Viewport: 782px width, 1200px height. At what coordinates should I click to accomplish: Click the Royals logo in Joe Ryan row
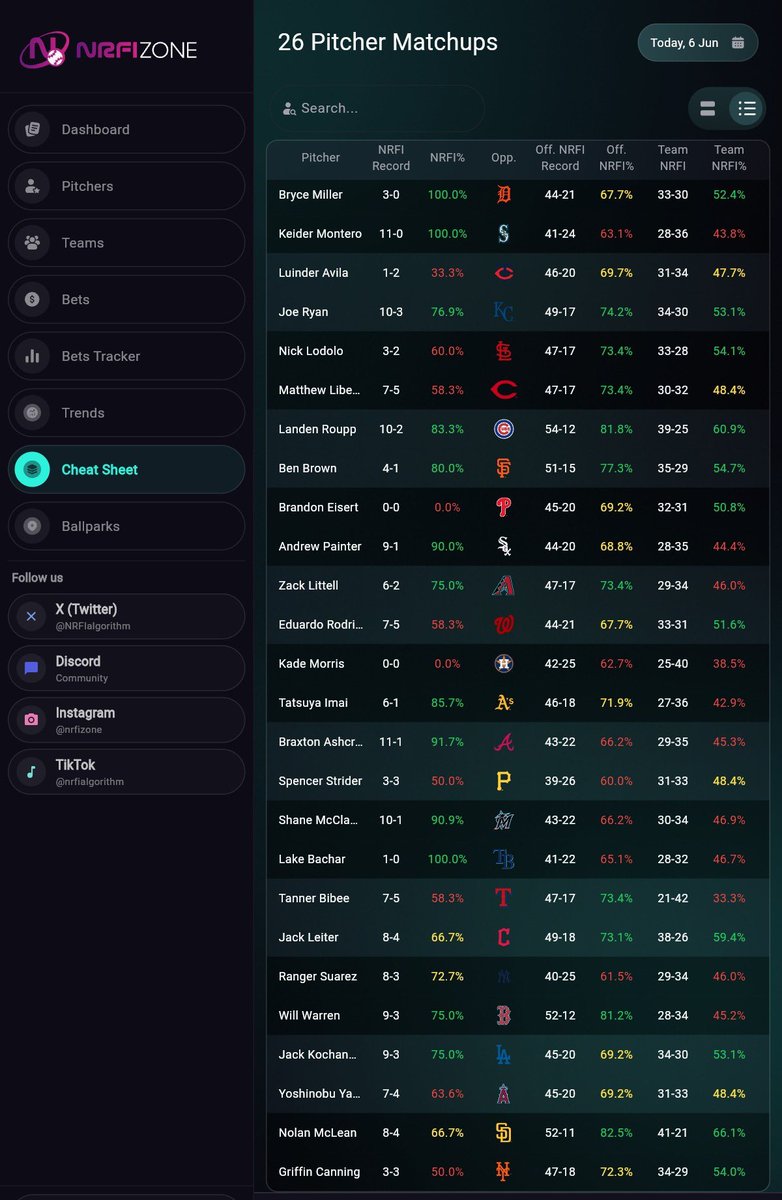(503, 312)
